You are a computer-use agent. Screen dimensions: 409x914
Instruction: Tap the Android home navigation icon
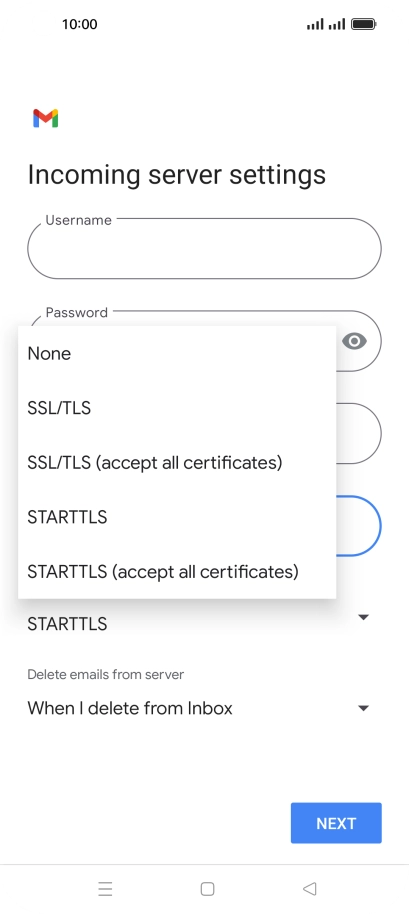(207, 888)
